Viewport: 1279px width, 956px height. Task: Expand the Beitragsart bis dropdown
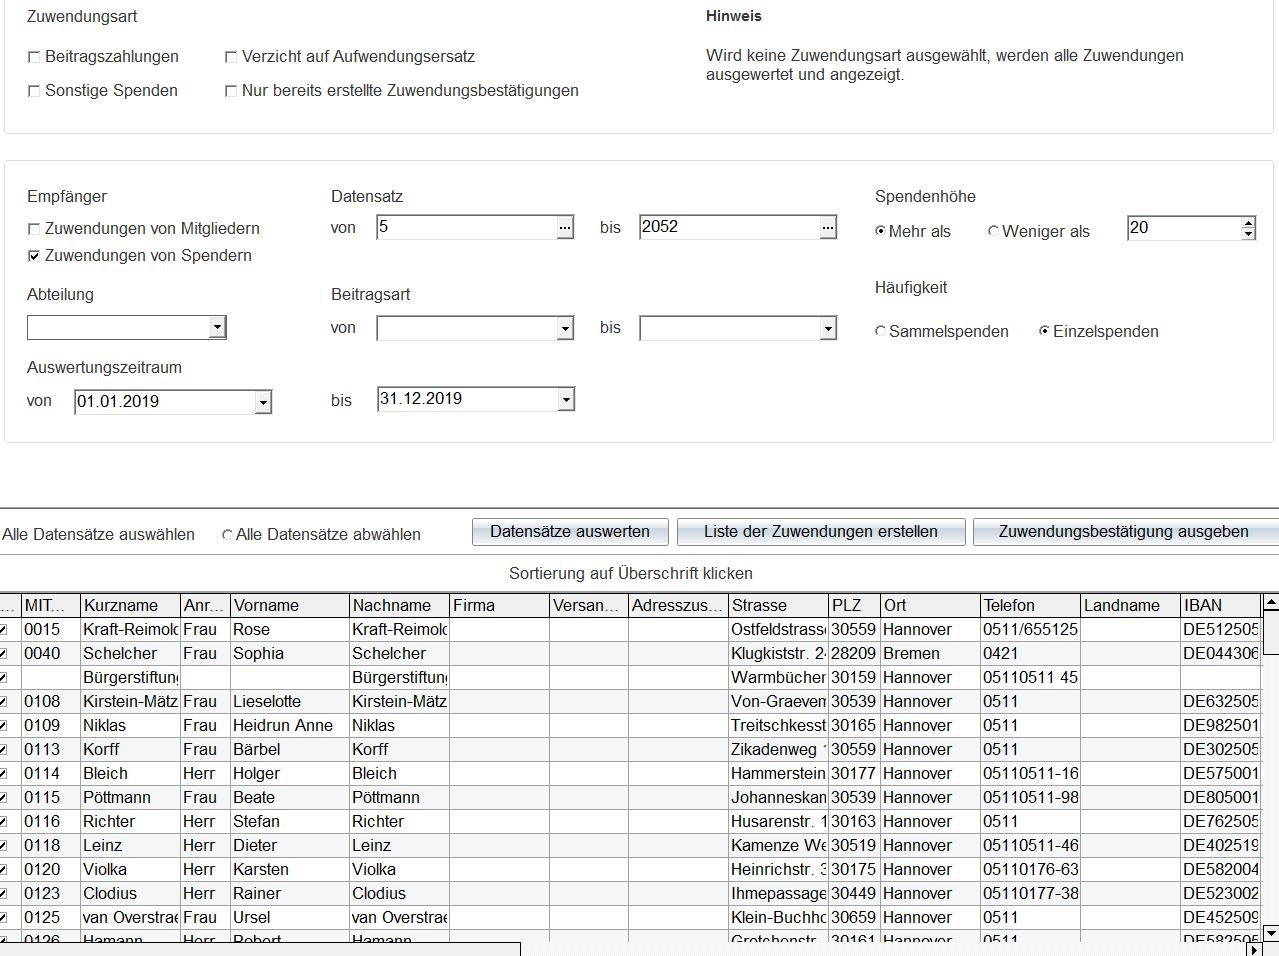(x=828, y=328)
